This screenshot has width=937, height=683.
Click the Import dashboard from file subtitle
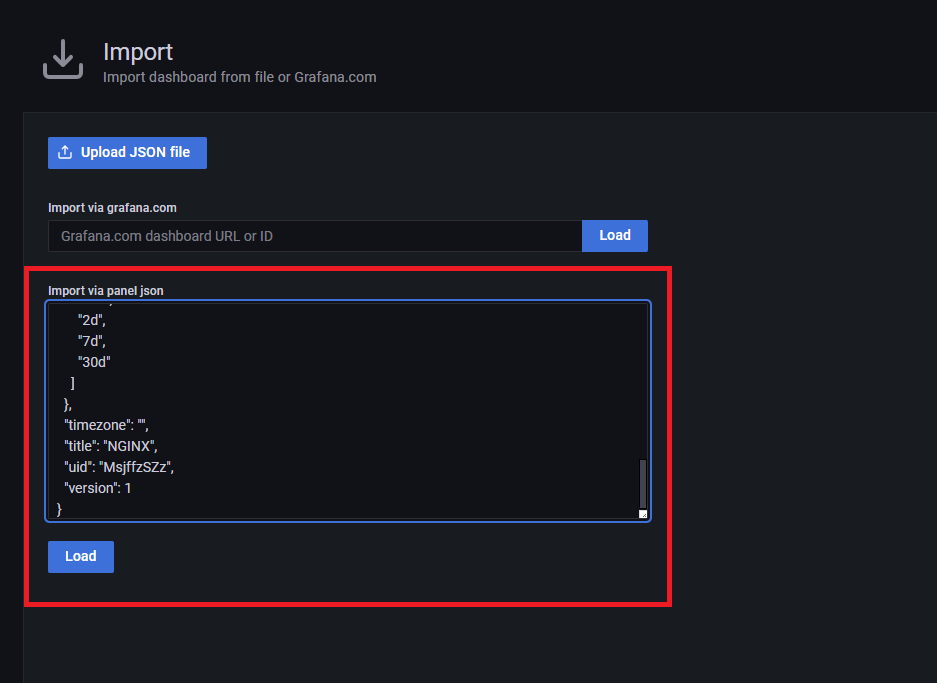tap(240, 77)
